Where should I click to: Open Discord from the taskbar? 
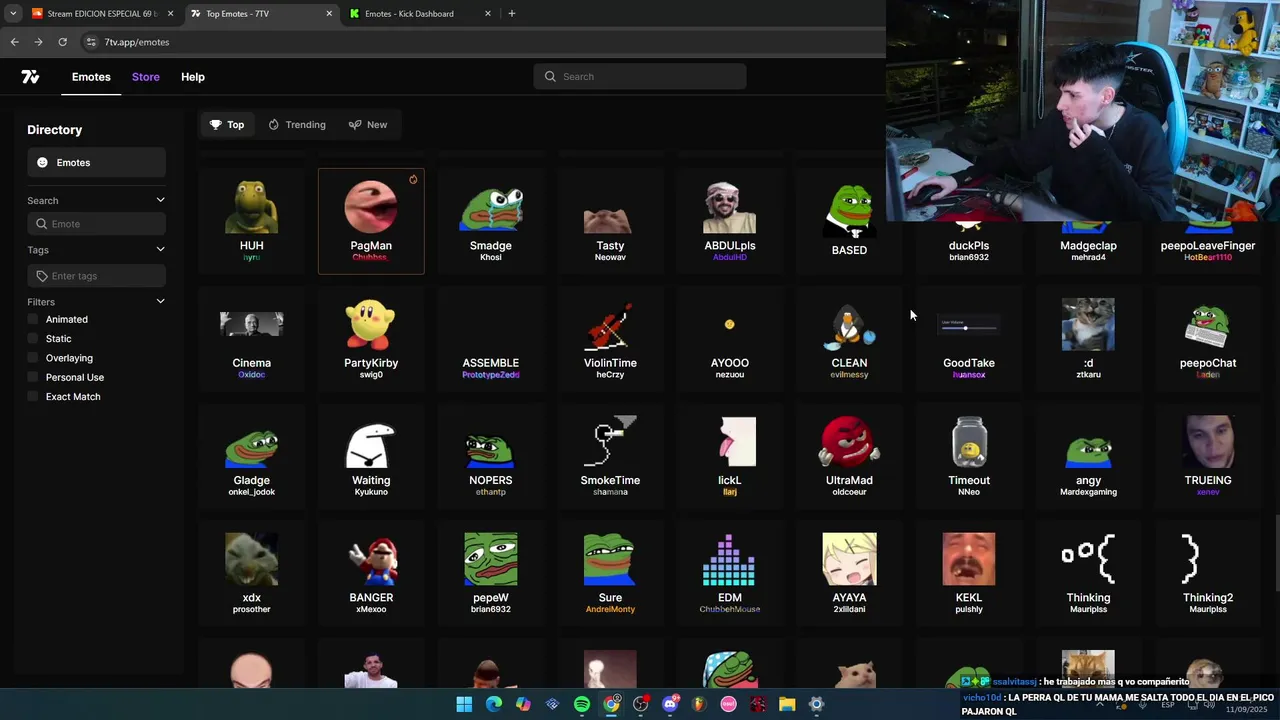(670, 705)
